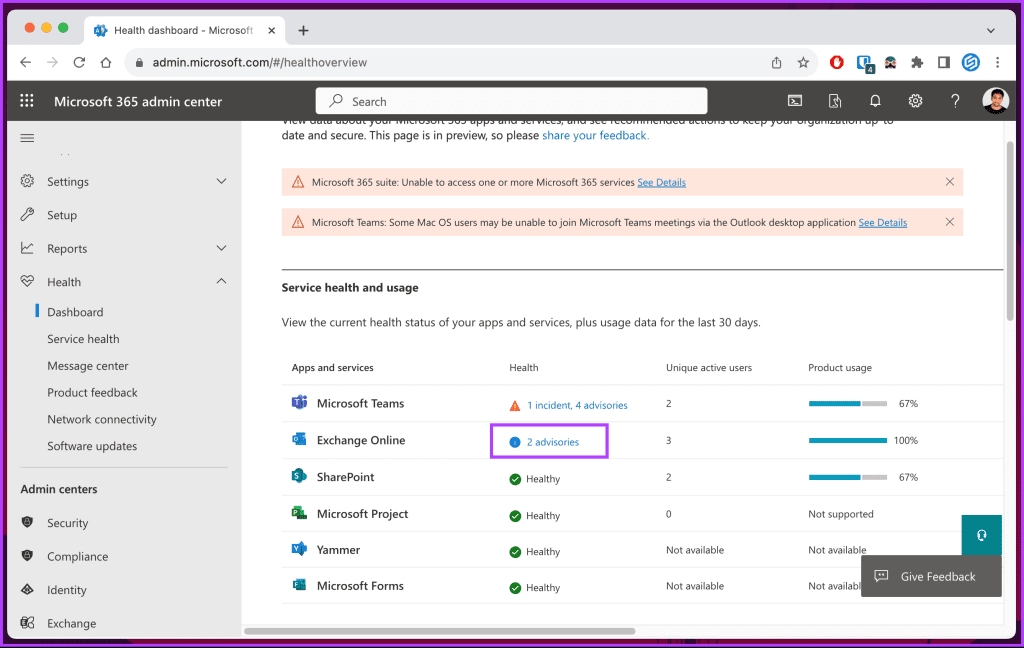The width and height of the screenshot is (1024, 648).
Task: Open the Settings gear in the top bar
Action: 914,100
